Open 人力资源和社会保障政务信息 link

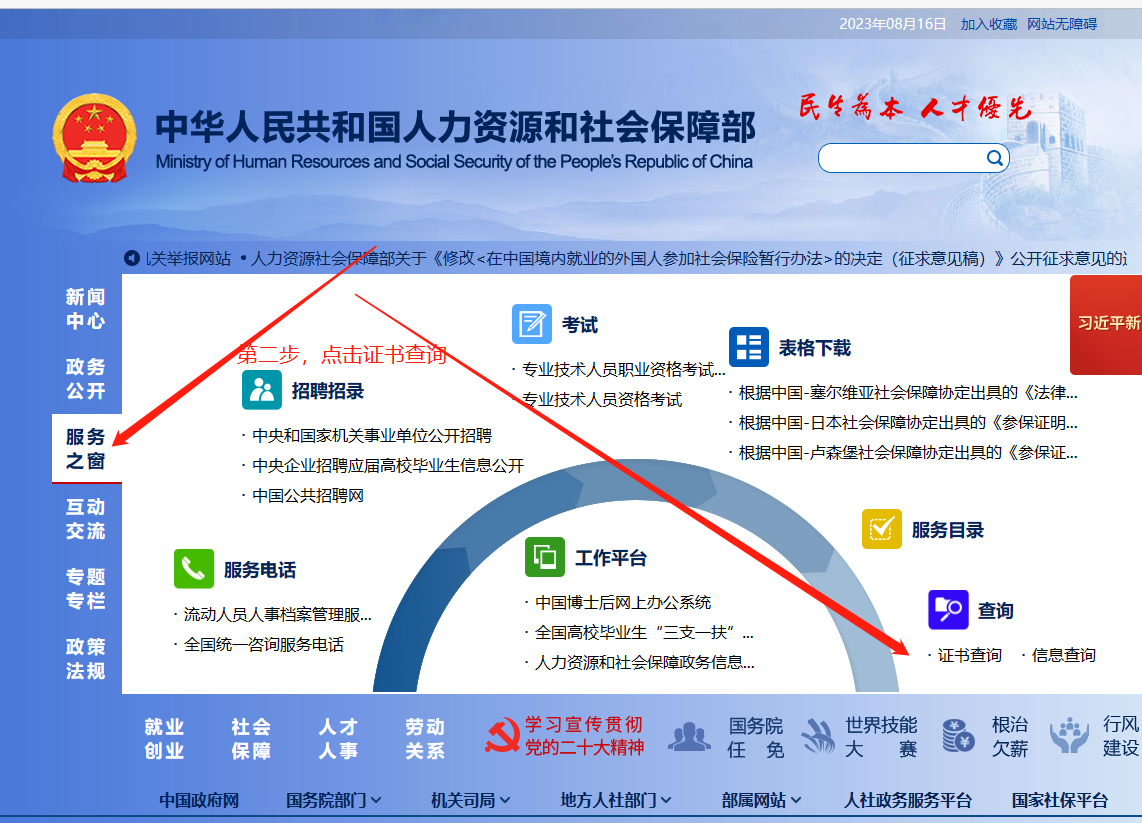pyautogui.click(x=645, y=662)
